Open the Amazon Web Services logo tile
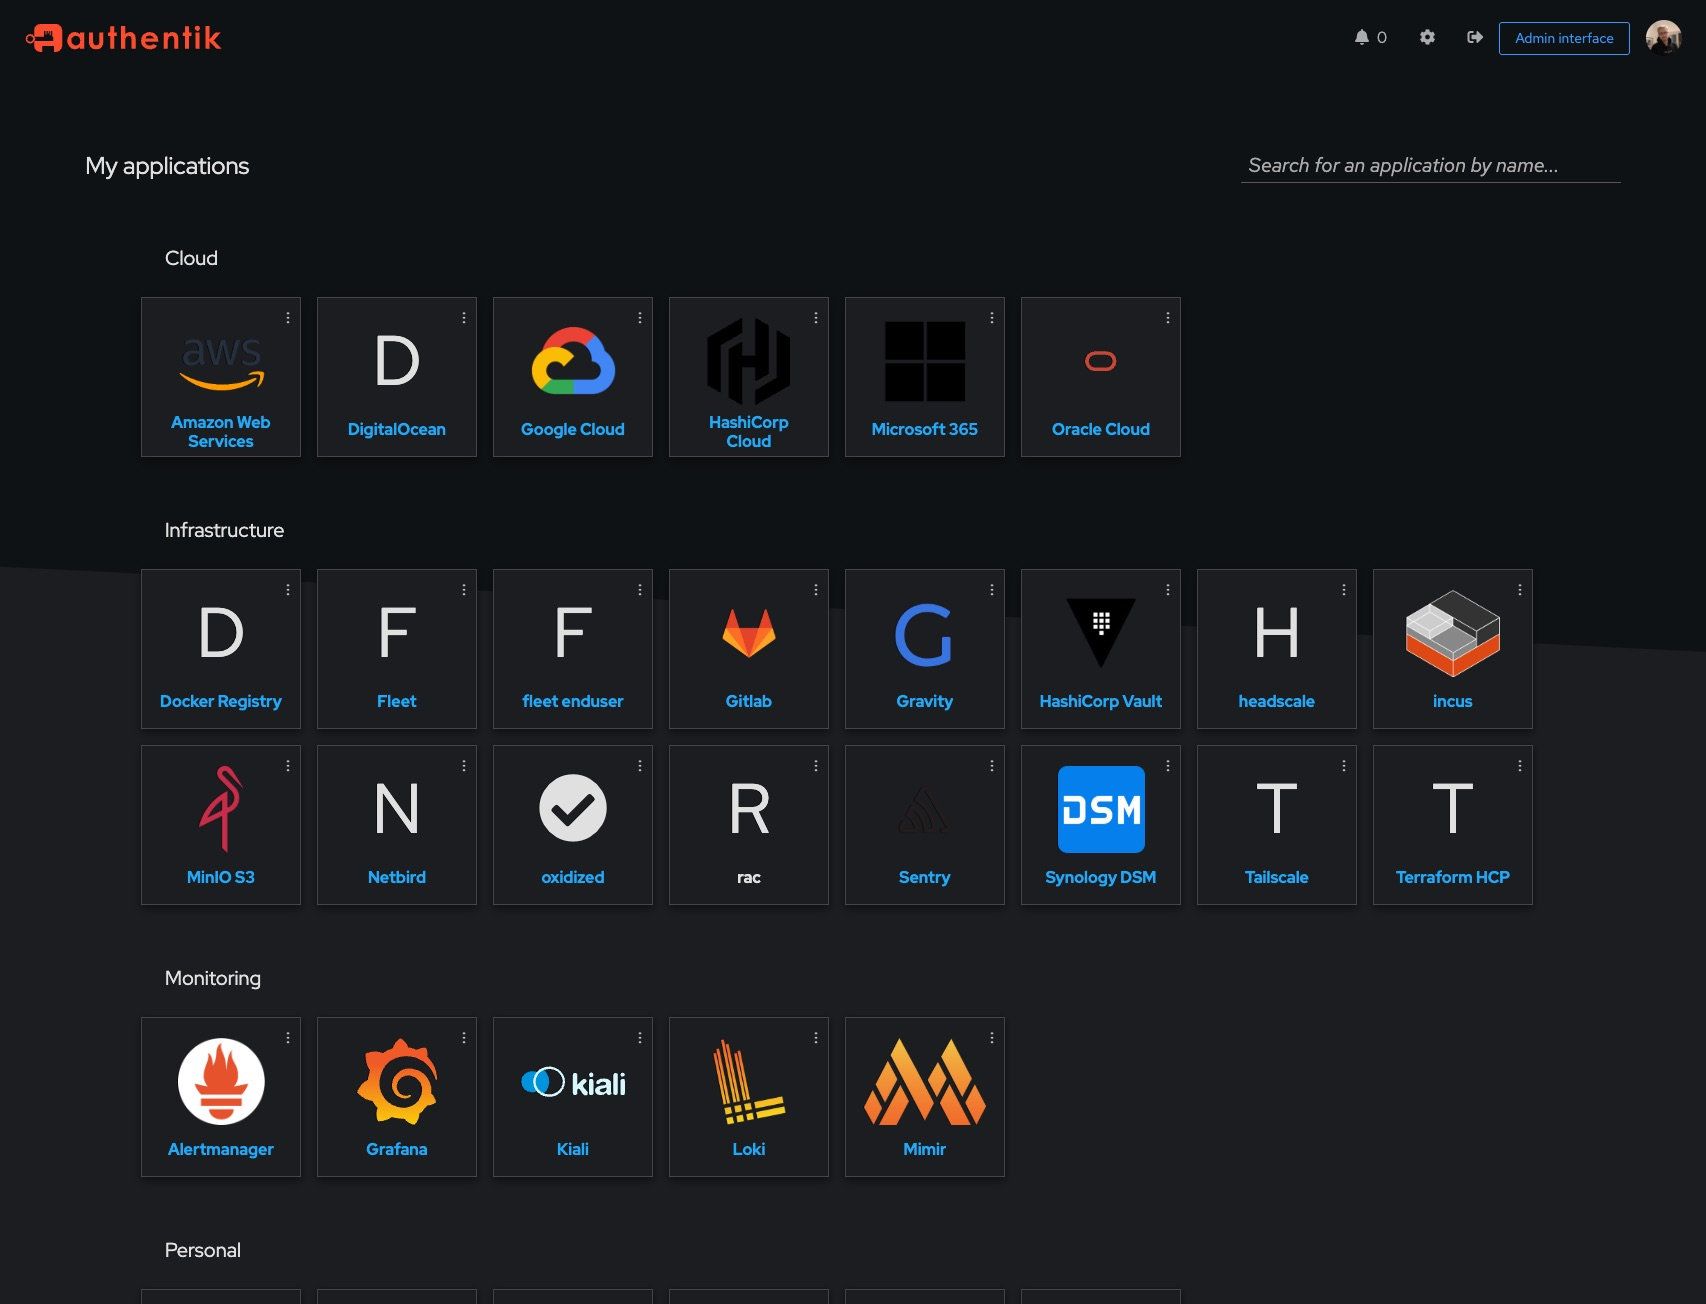 pyautogui.click(x=221, y=362)
